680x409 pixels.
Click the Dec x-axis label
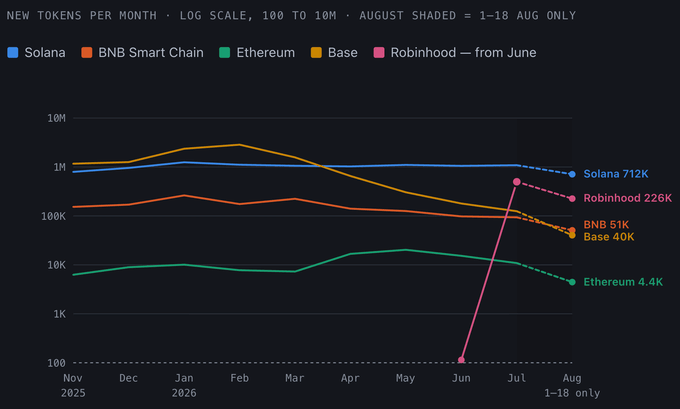[128, 378]
